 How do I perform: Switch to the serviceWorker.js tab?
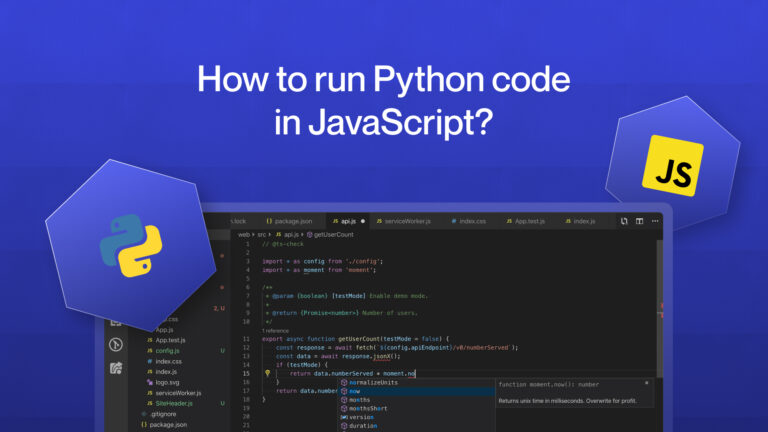pyautogui.click(x=406, y=221)
